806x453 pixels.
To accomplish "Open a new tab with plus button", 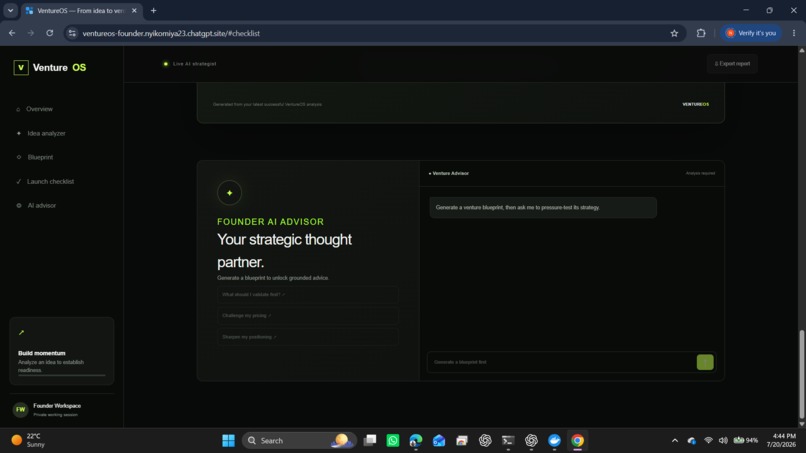I will click(x=153, y=10).
